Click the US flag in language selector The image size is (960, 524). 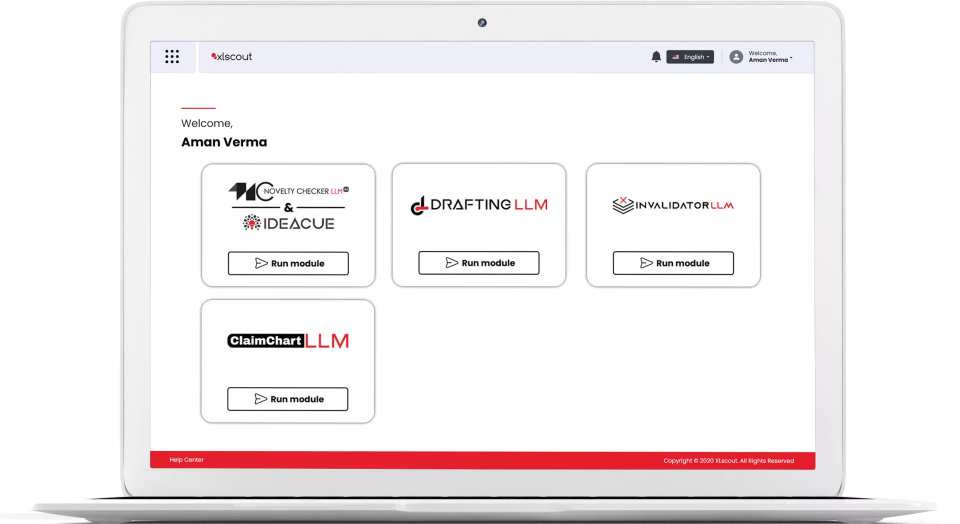pyautogui.click(x=676, y=57)
